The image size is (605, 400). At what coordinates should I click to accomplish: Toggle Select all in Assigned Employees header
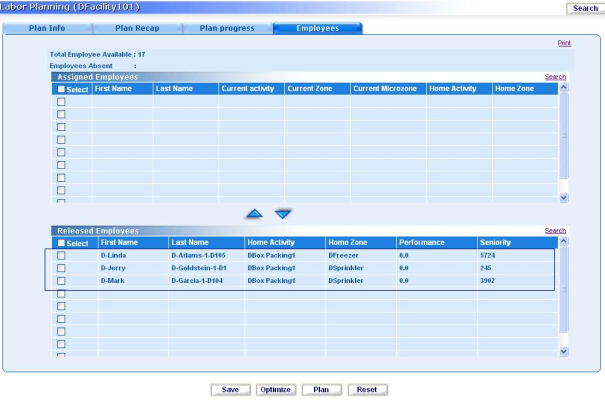(x=61, y=89)
